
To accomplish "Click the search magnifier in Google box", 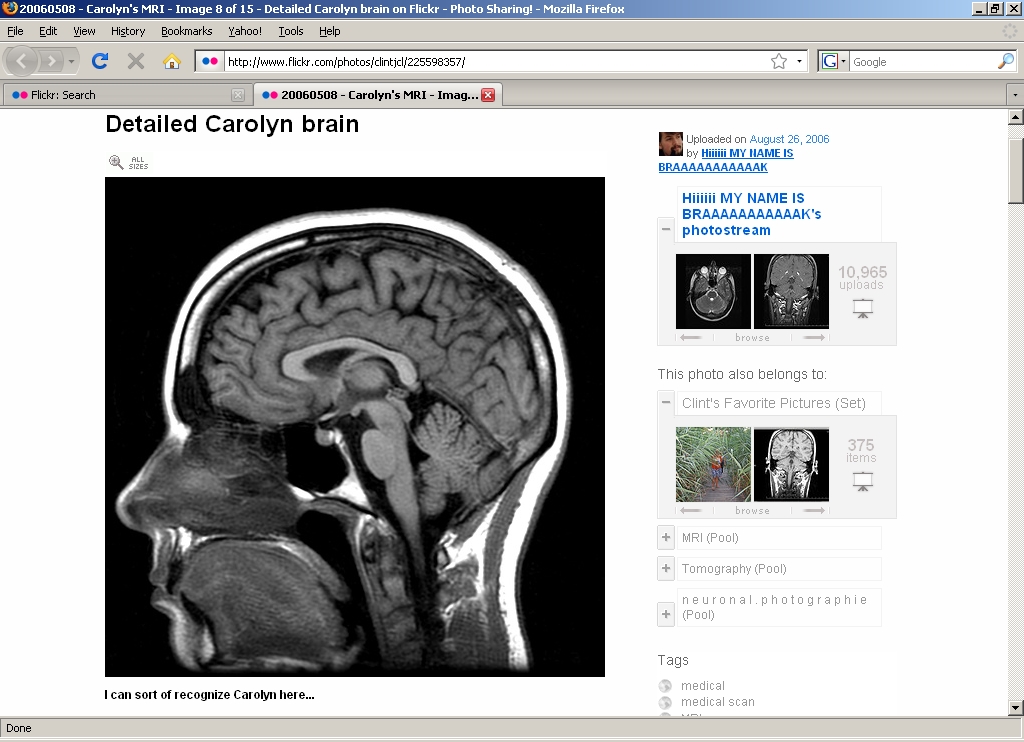I will 1005,61.
